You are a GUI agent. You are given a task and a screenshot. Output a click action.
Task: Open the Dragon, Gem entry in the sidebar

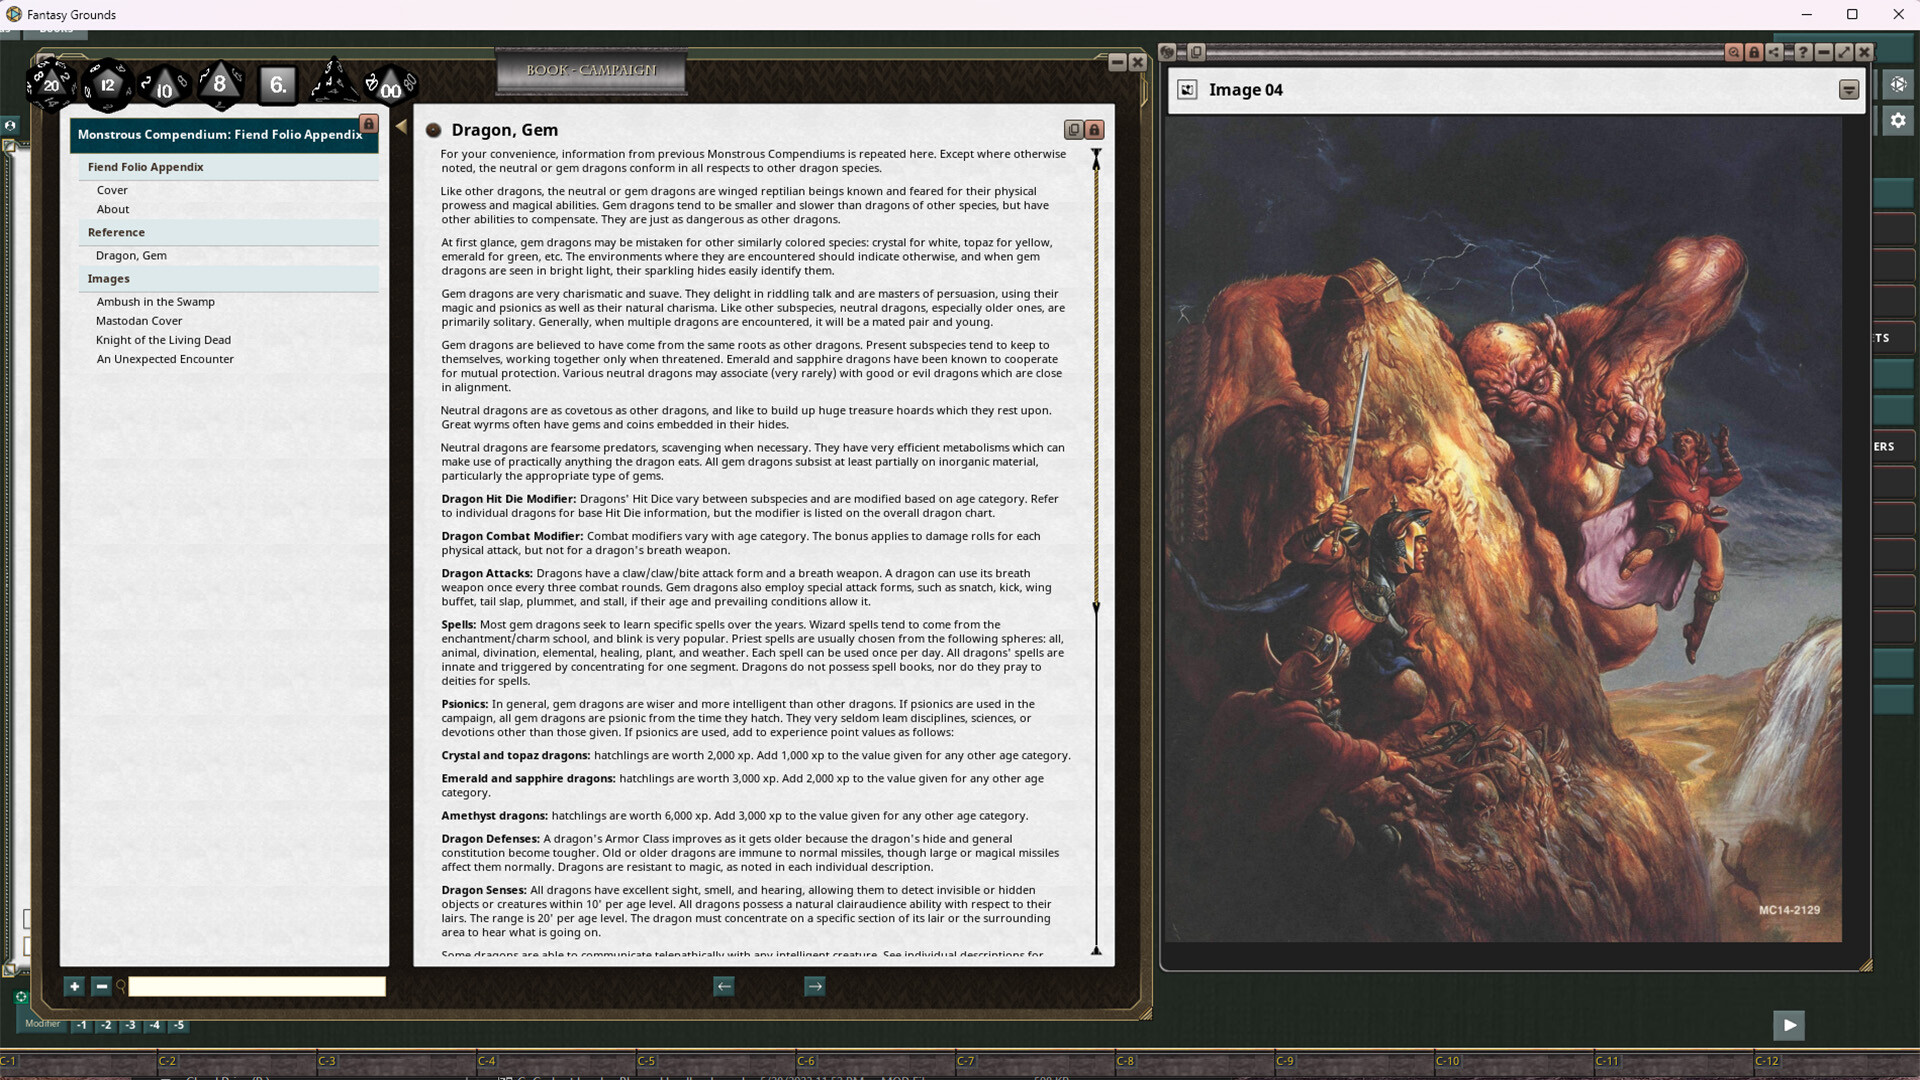coord(131,255)
